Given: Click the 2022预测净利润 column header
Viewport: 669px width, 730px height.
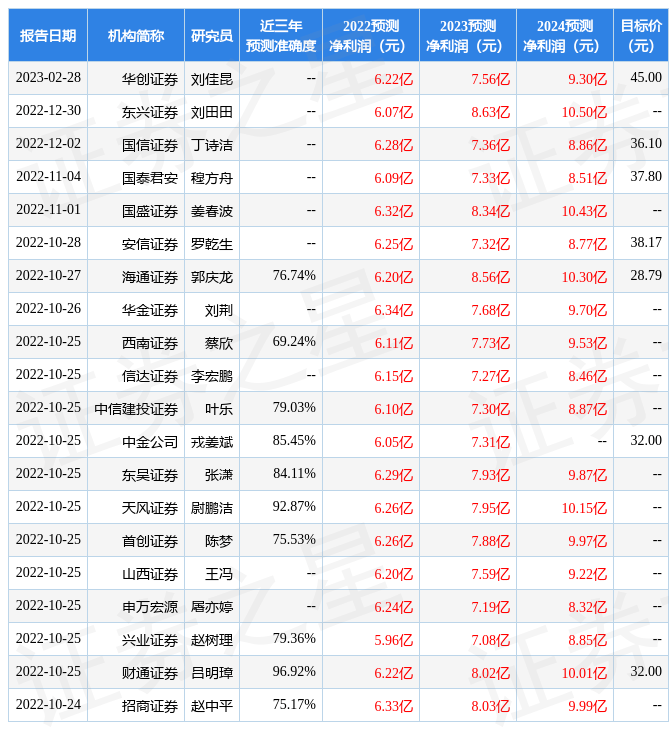Looking at the screenshot, I should coord(370,35).
